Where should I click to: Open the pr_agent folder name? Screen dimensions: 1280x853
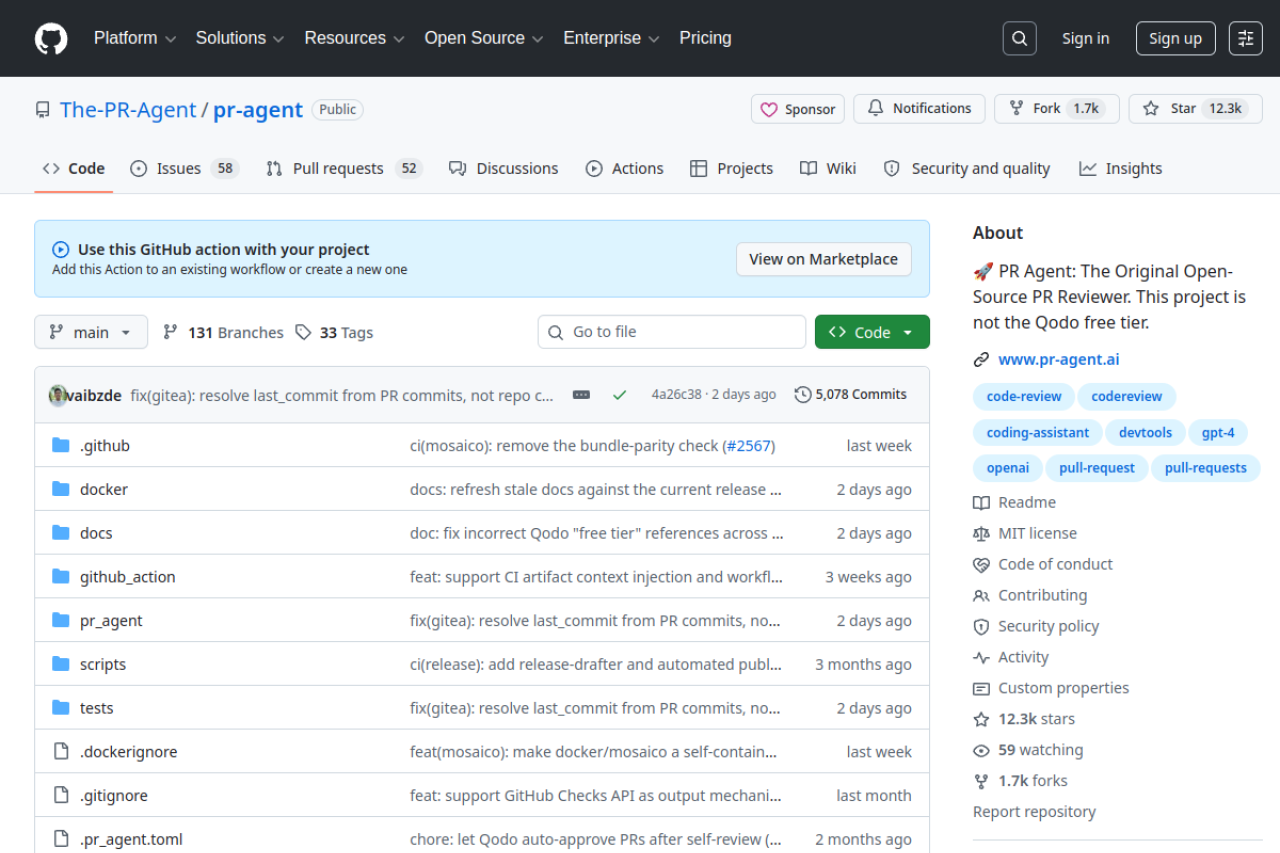click(x=111, y=621)
